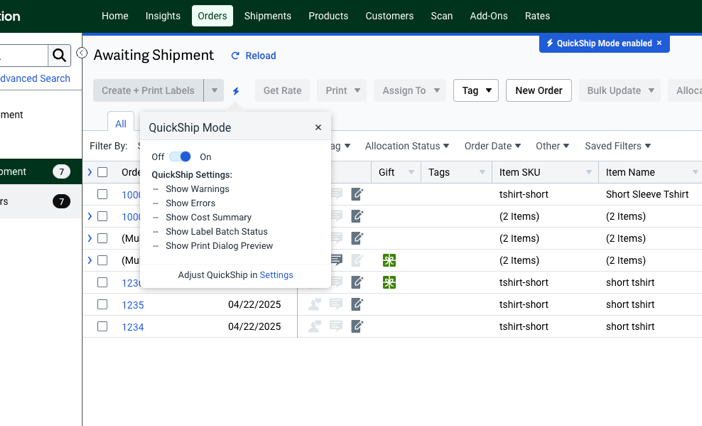Click the dark notes icon beside the faded edit icon
702x426 pixels.
(x=336, y=260)
